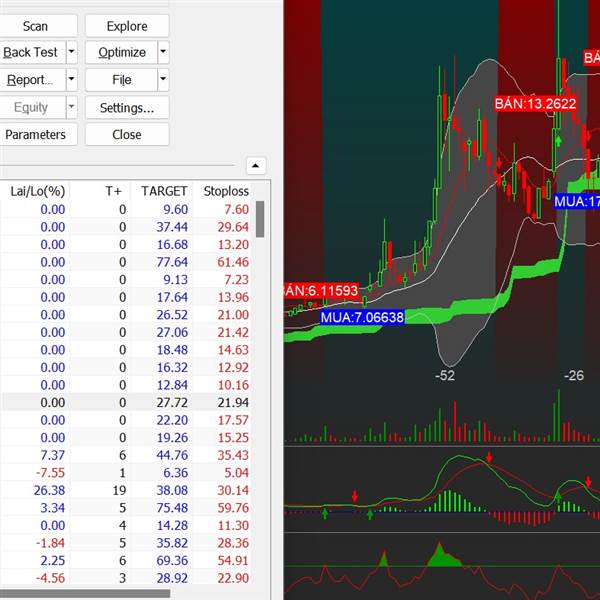Click the vertical scrollbar thumb in results list
Image resolution: width=600 pixels, height=600 pixels.
(x=260, y=219)
